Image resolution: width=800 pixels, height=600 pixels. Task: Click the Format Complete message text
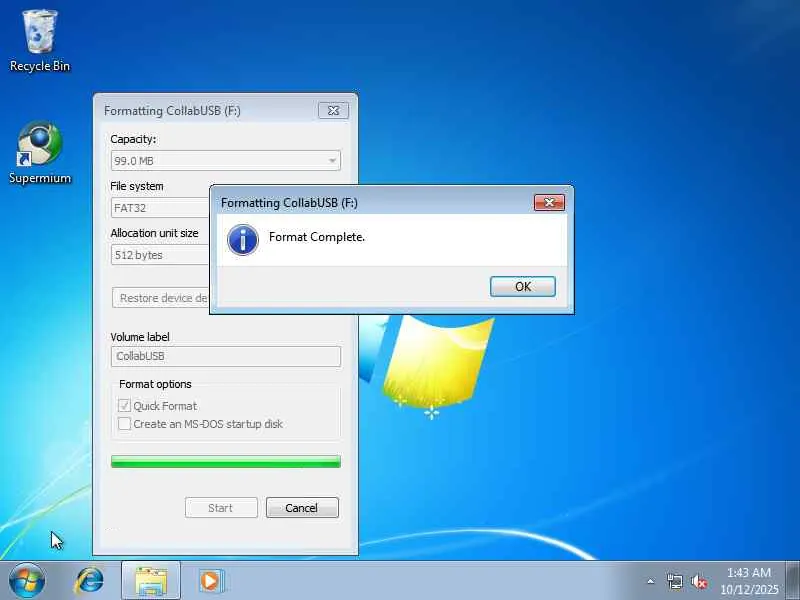(x=317, y=237)
